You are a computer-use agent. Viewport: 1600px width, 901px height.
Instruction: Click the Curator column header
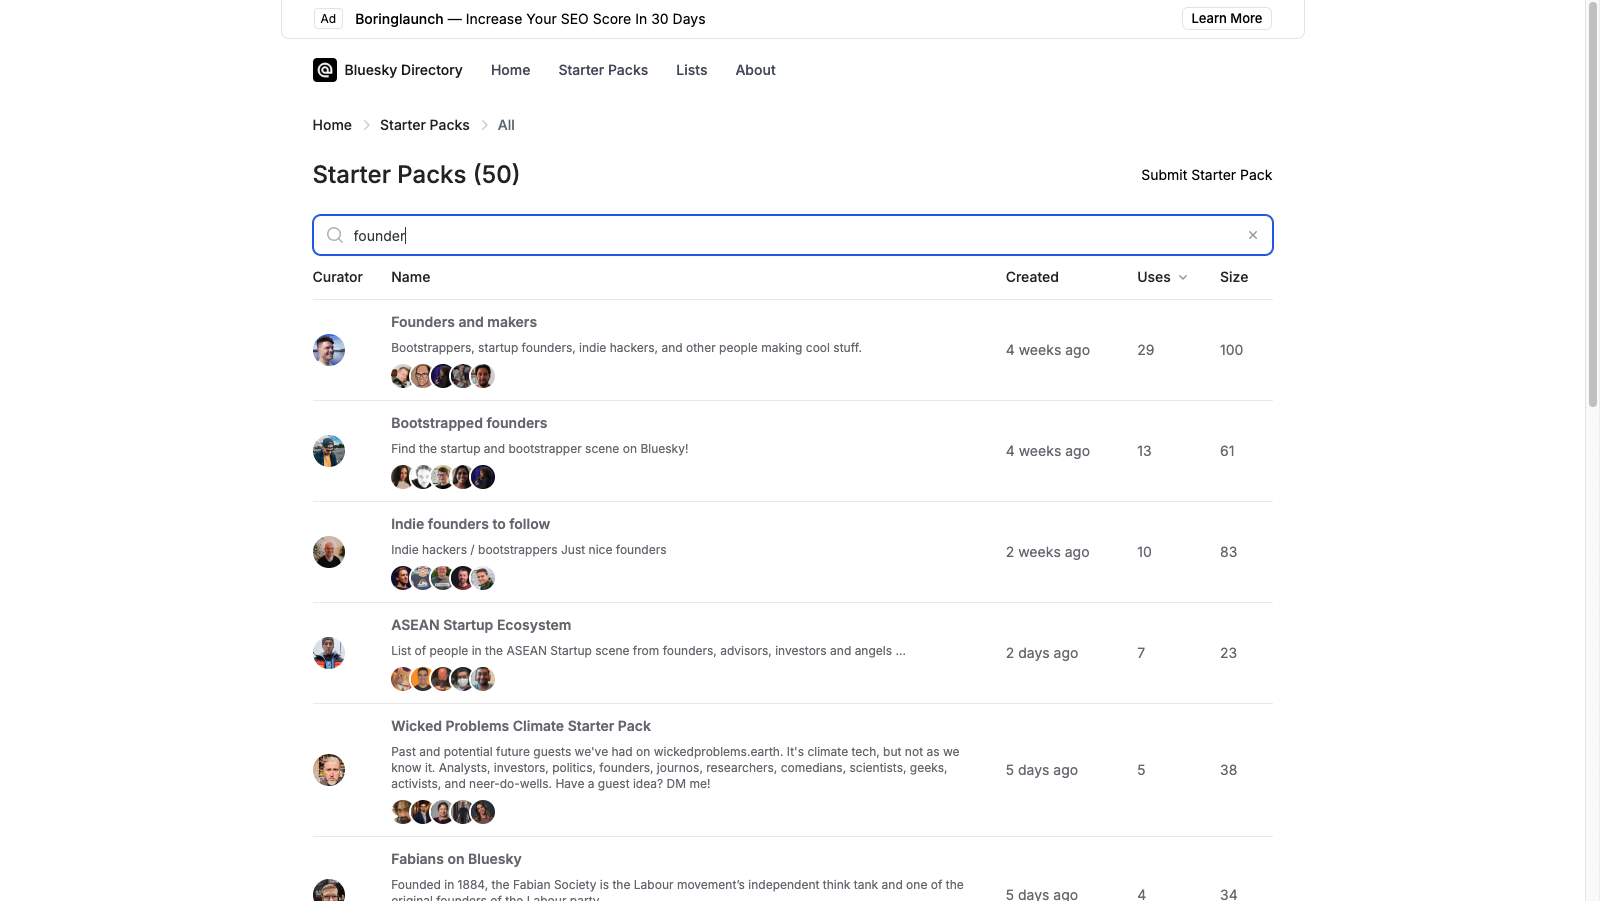tap(338, 277)
